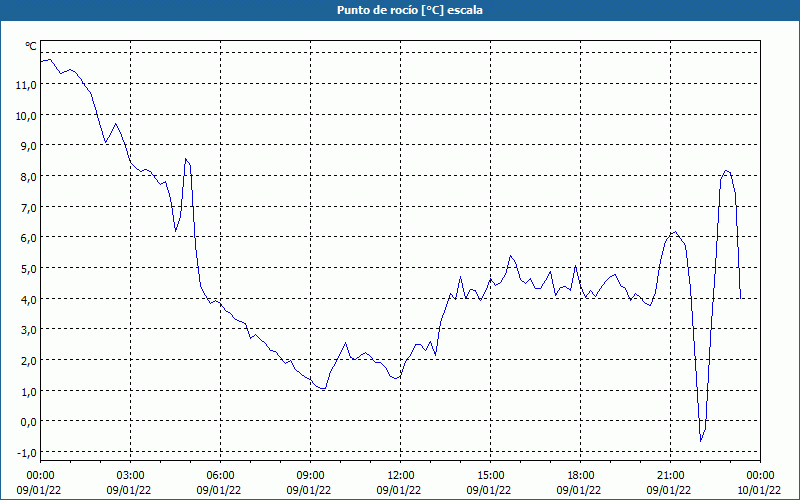Screen dimensions: 800x500
Task: Click the °C unit label on the axis
Action: point(31,46)
